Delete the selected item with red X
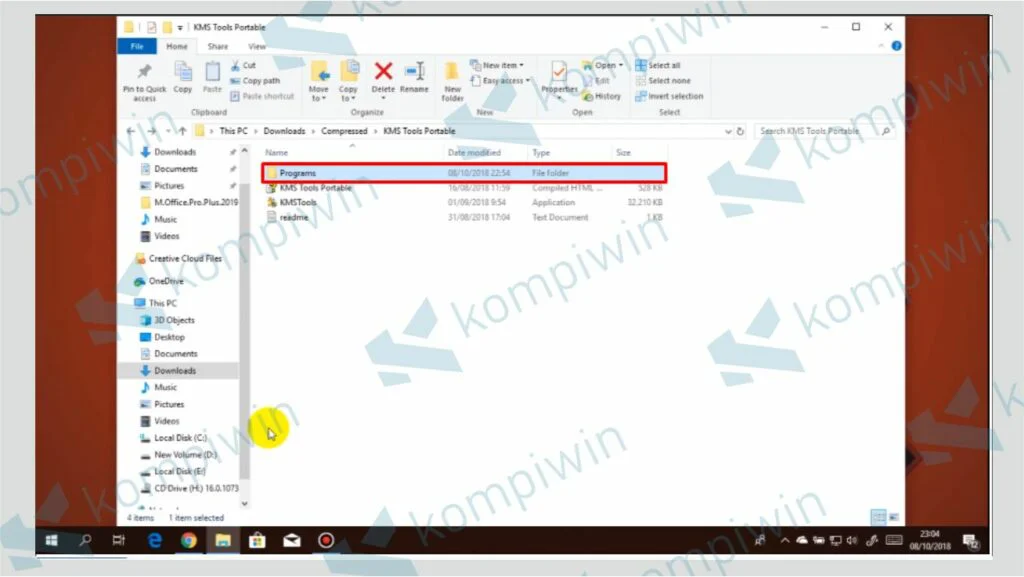This screenshot has height=577, width=1024. coord(383,80)
